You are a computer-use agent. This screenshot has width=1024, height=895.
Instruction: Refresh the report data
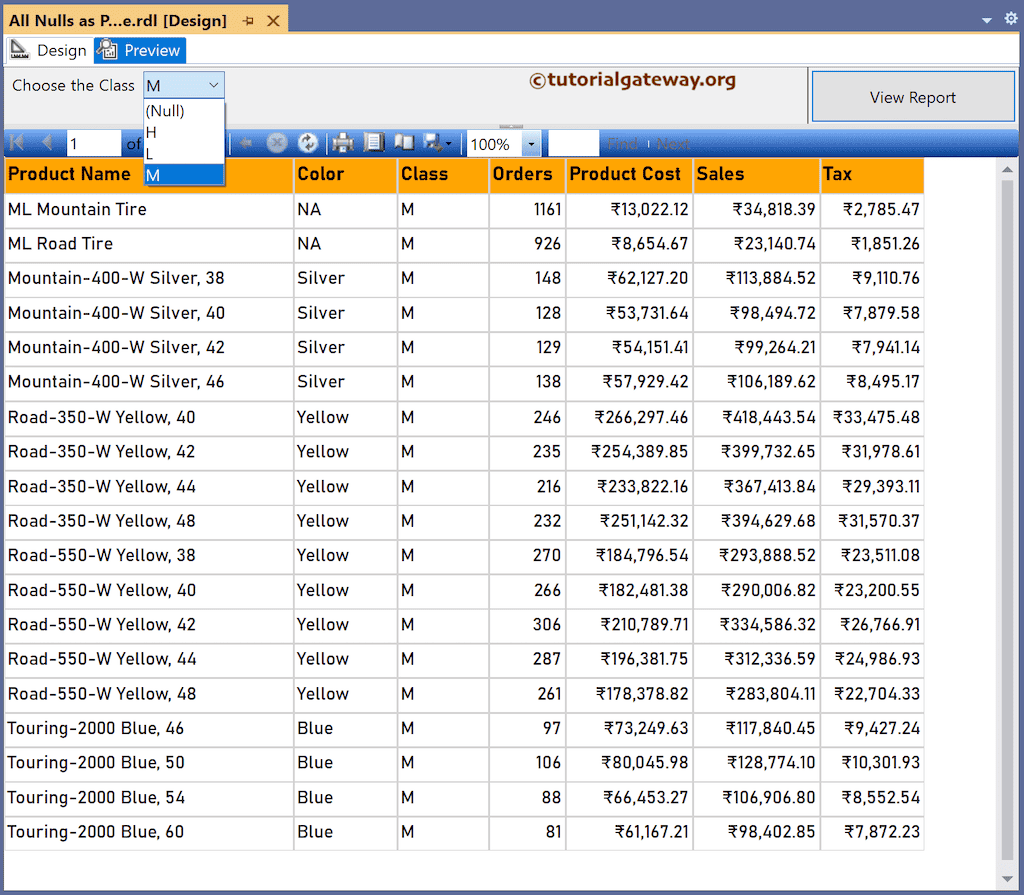pyautogui.click(x=308, y=142)
